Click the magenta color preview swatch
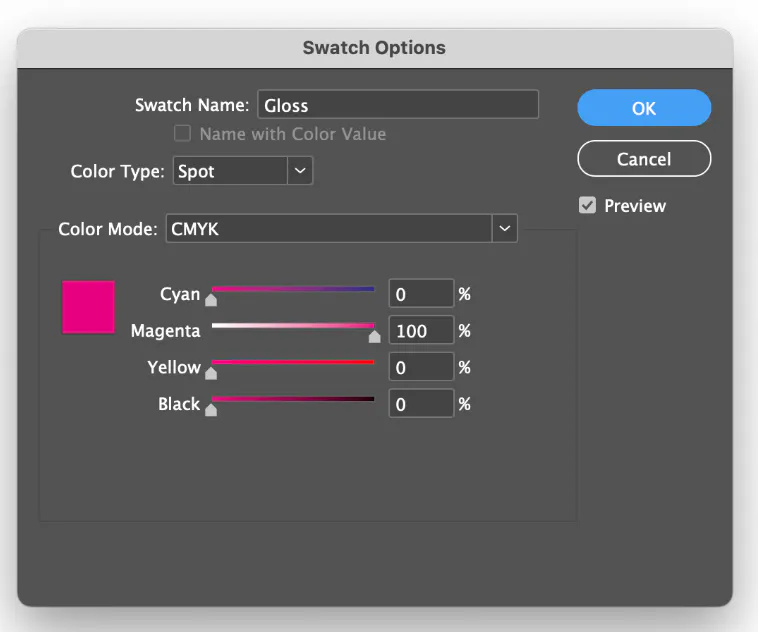 [89, 307]
